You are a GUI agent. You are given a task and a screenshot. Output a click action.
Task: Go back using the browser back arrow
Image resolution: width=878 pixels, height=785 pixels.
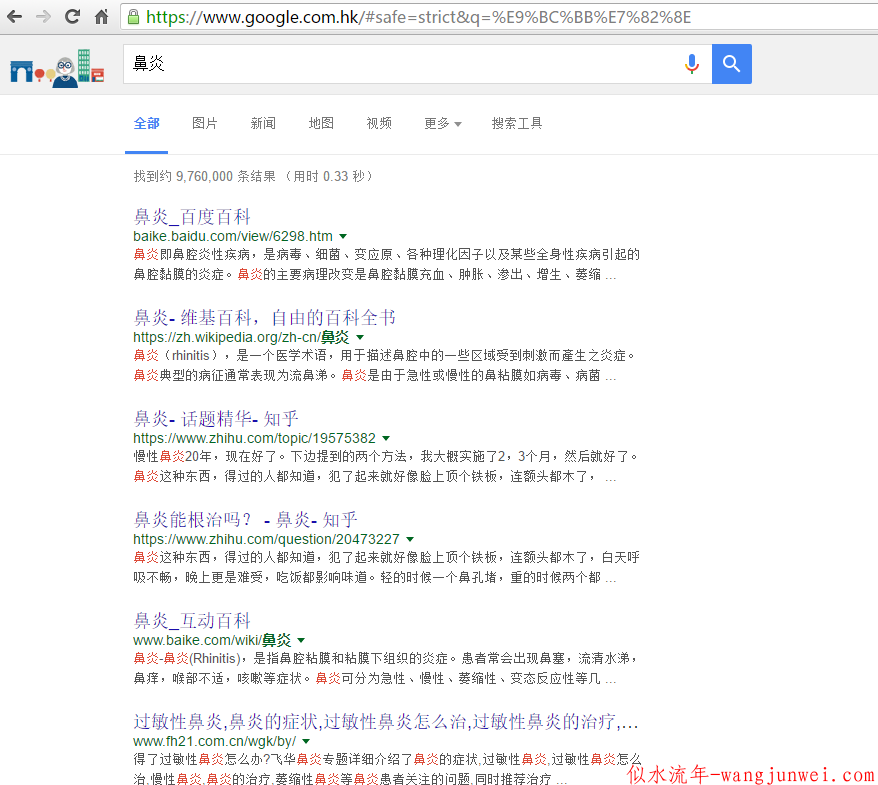(x=15, y=17)
